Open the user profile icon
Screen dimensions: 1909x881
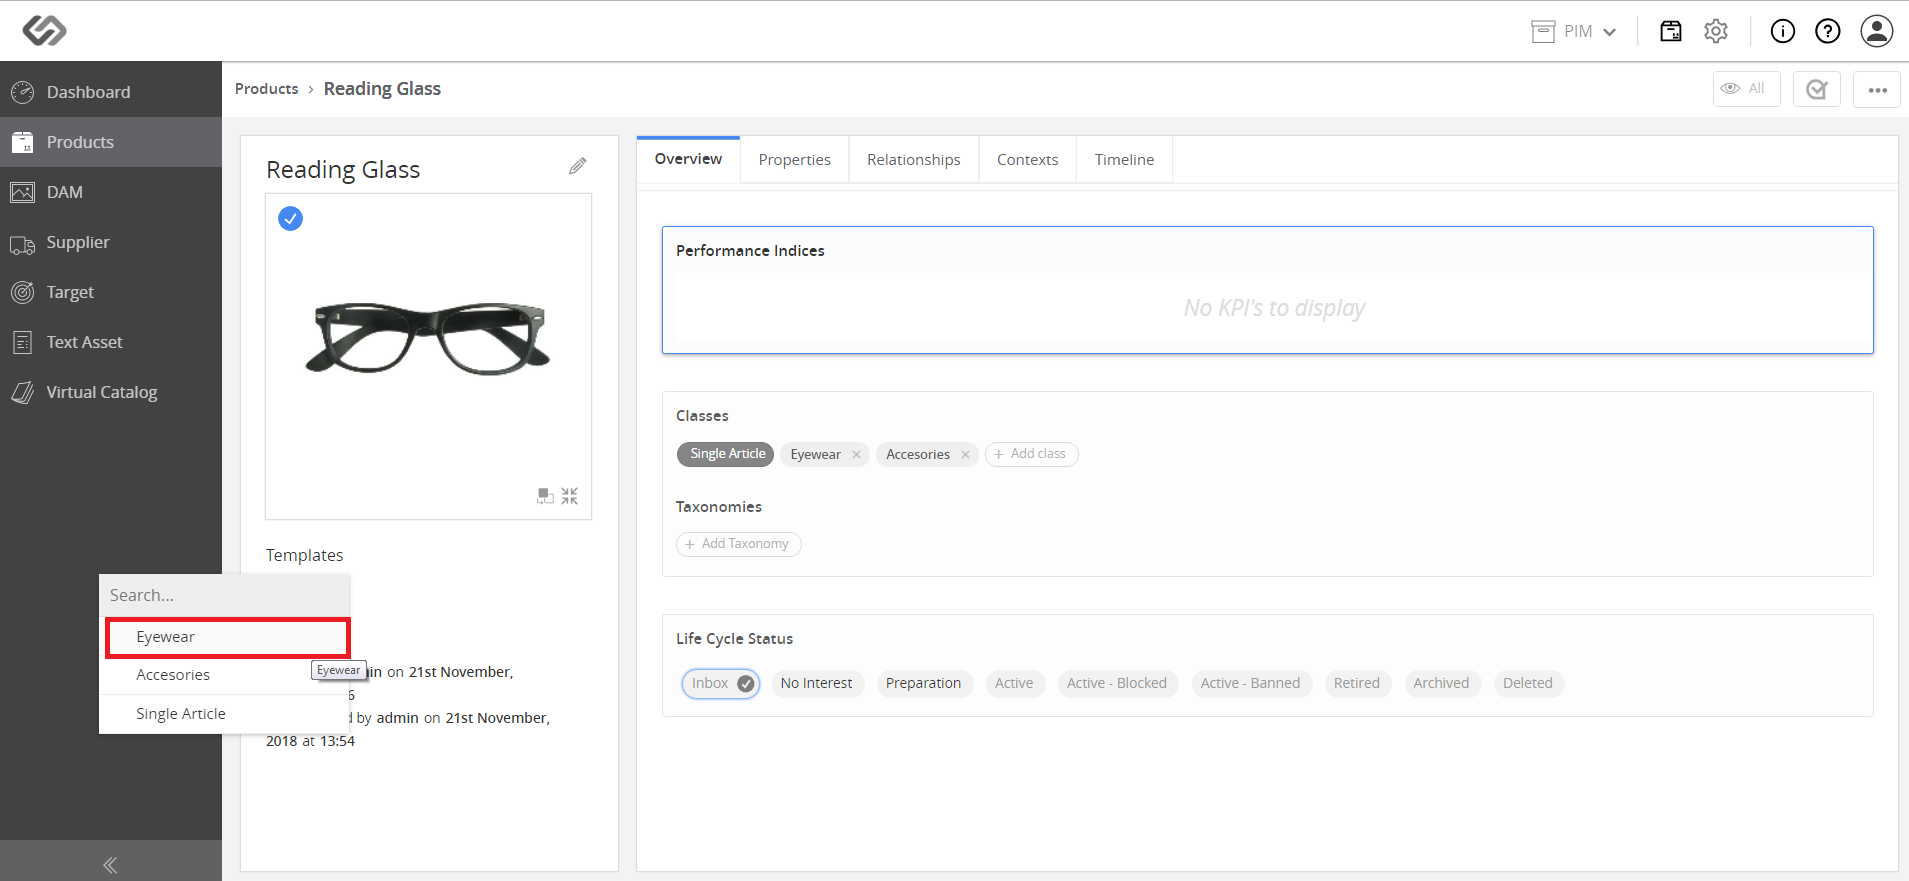[1877, 31]
